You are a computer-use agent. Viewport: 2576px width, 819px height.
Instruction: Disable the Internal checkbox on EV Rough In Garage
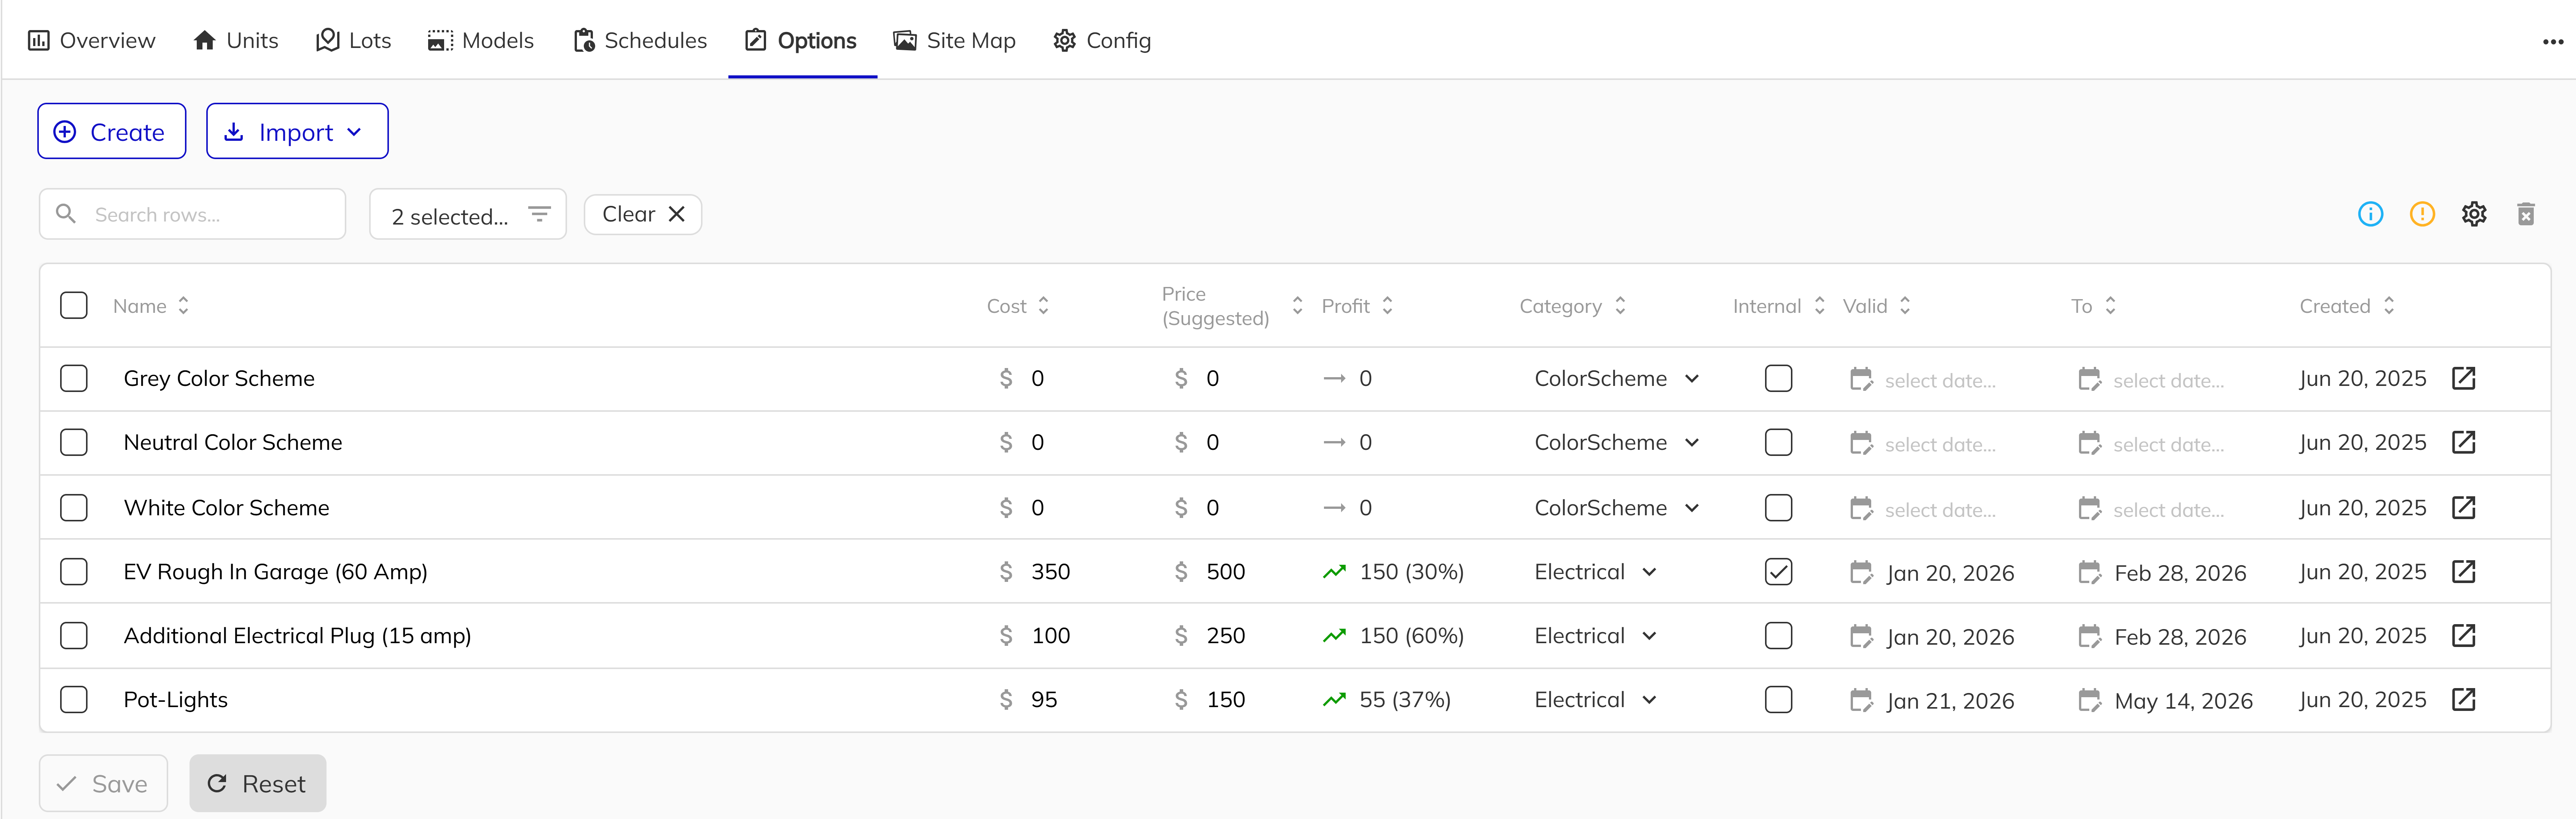pos(1779,571)
